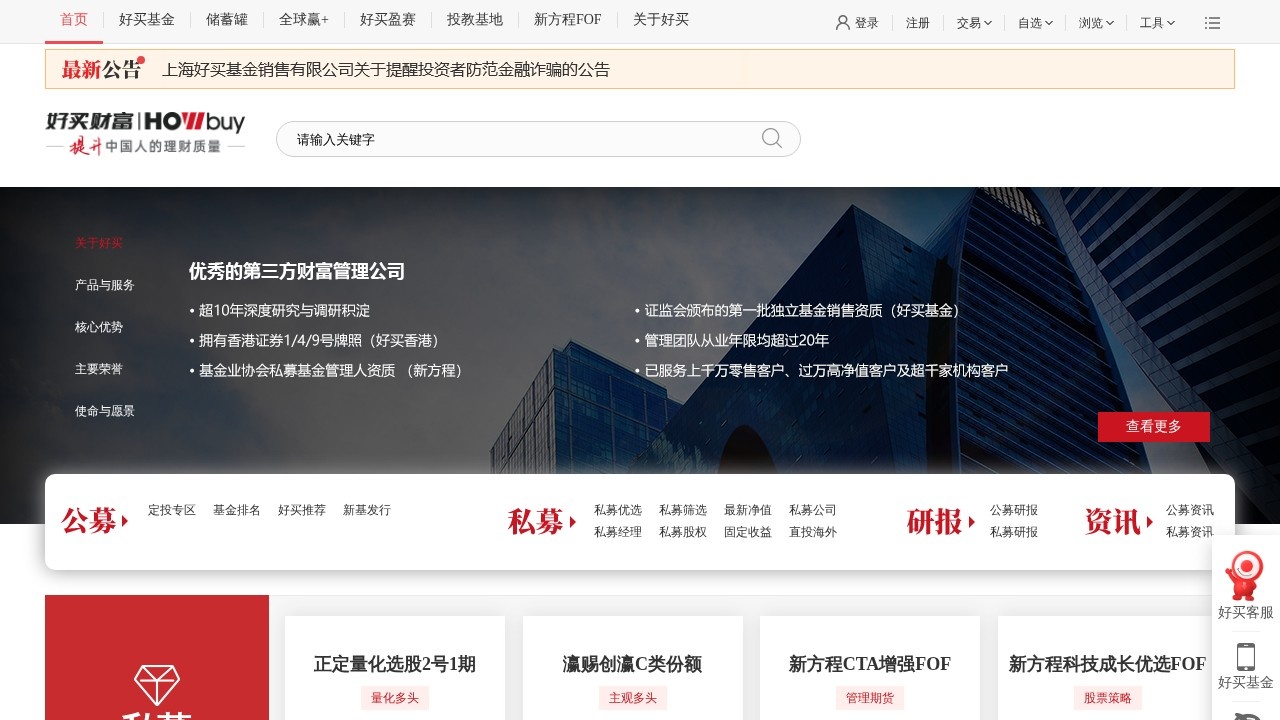Expand the 交易 dropdown
The height and width of the screenshot is (720, 1280).
974,23
